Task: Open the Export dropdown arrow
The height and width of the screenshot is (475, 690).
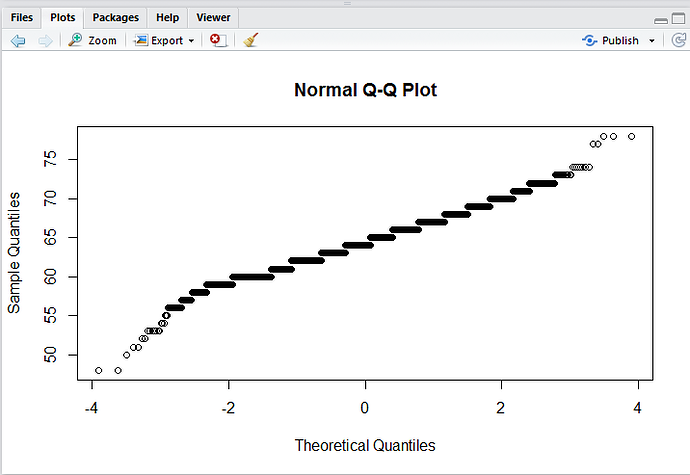Action: click(x=191, y=41)
